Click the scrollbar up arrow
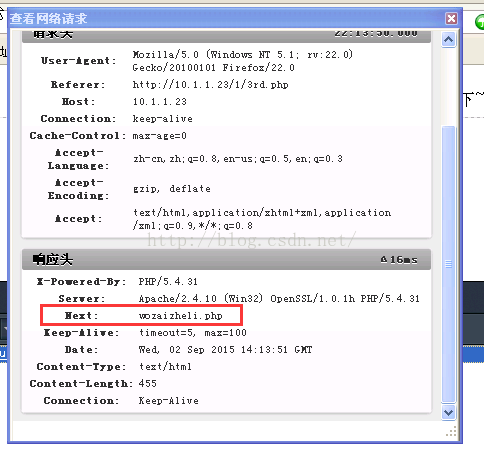Viewport: 484px width, 459px height. pos(448,40)
